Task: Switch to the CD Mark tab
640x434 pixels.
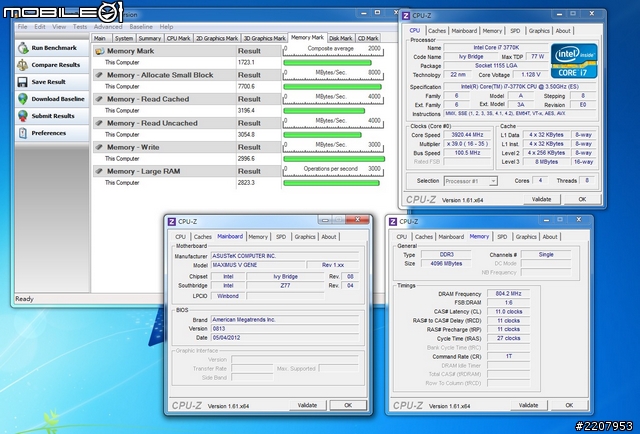Action: (x=368, y=38)
